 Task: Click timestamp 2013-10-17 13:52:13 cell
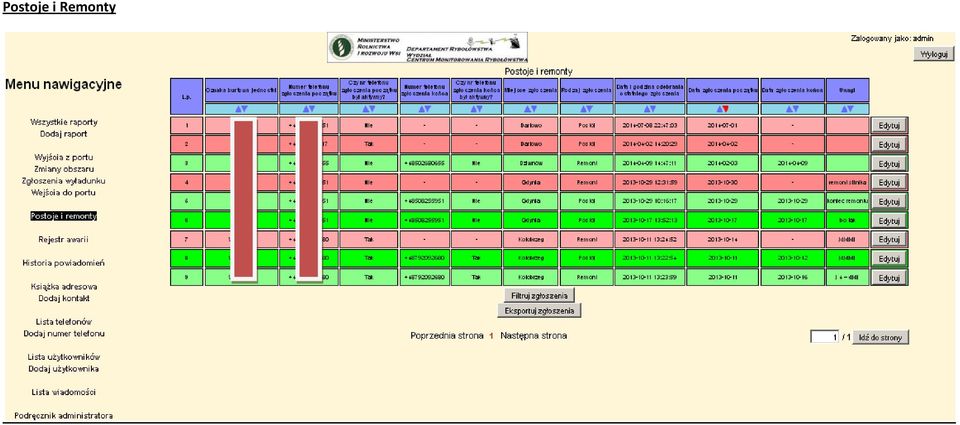pos(650,220)
